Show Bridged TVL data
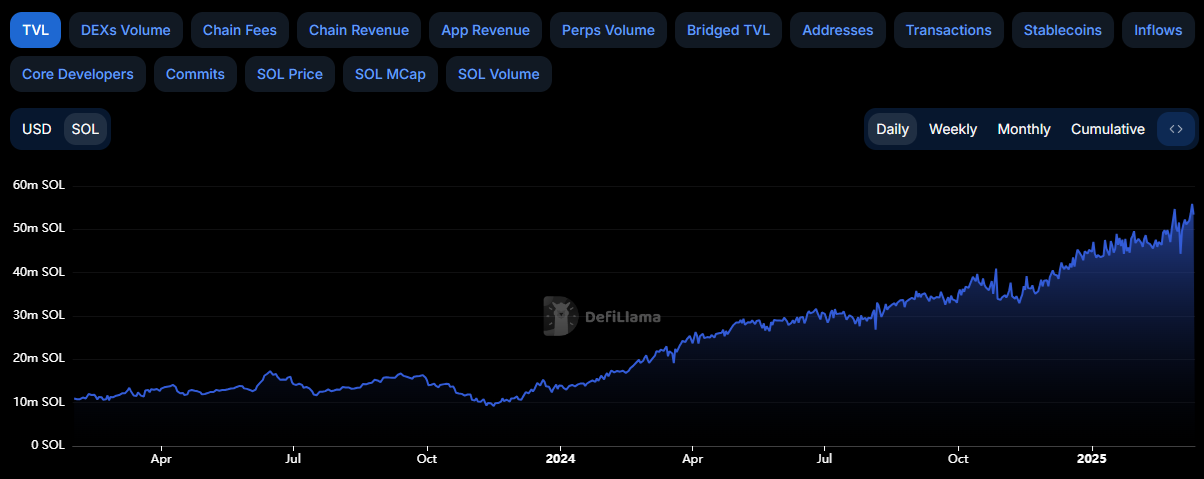This screenshot has width=1204, height=479. [x=728, y=30]
